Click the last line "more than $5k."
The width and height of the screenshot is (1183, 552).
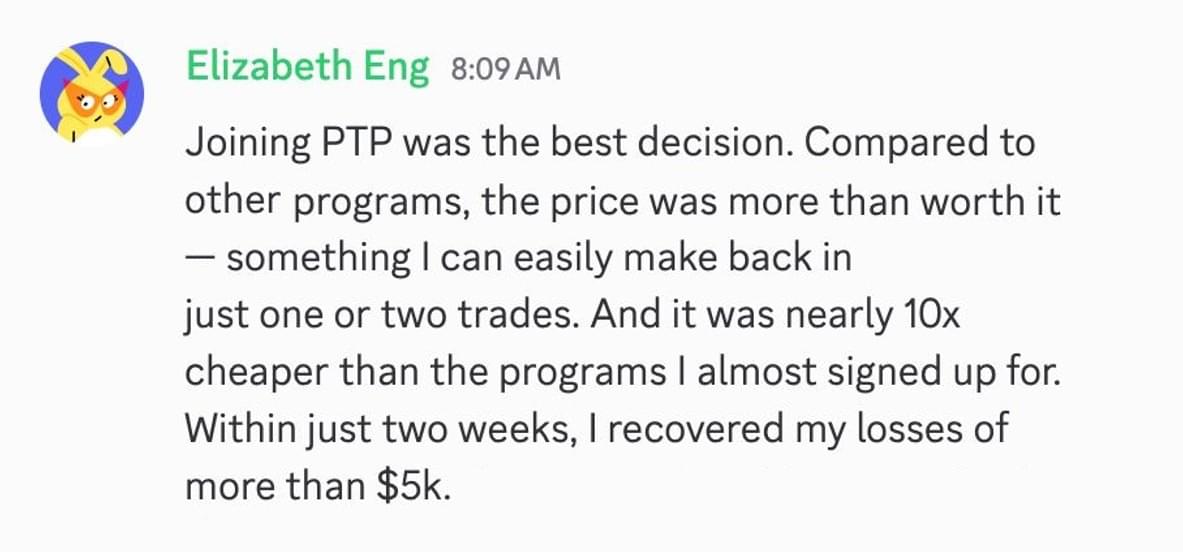coord(318,488)
